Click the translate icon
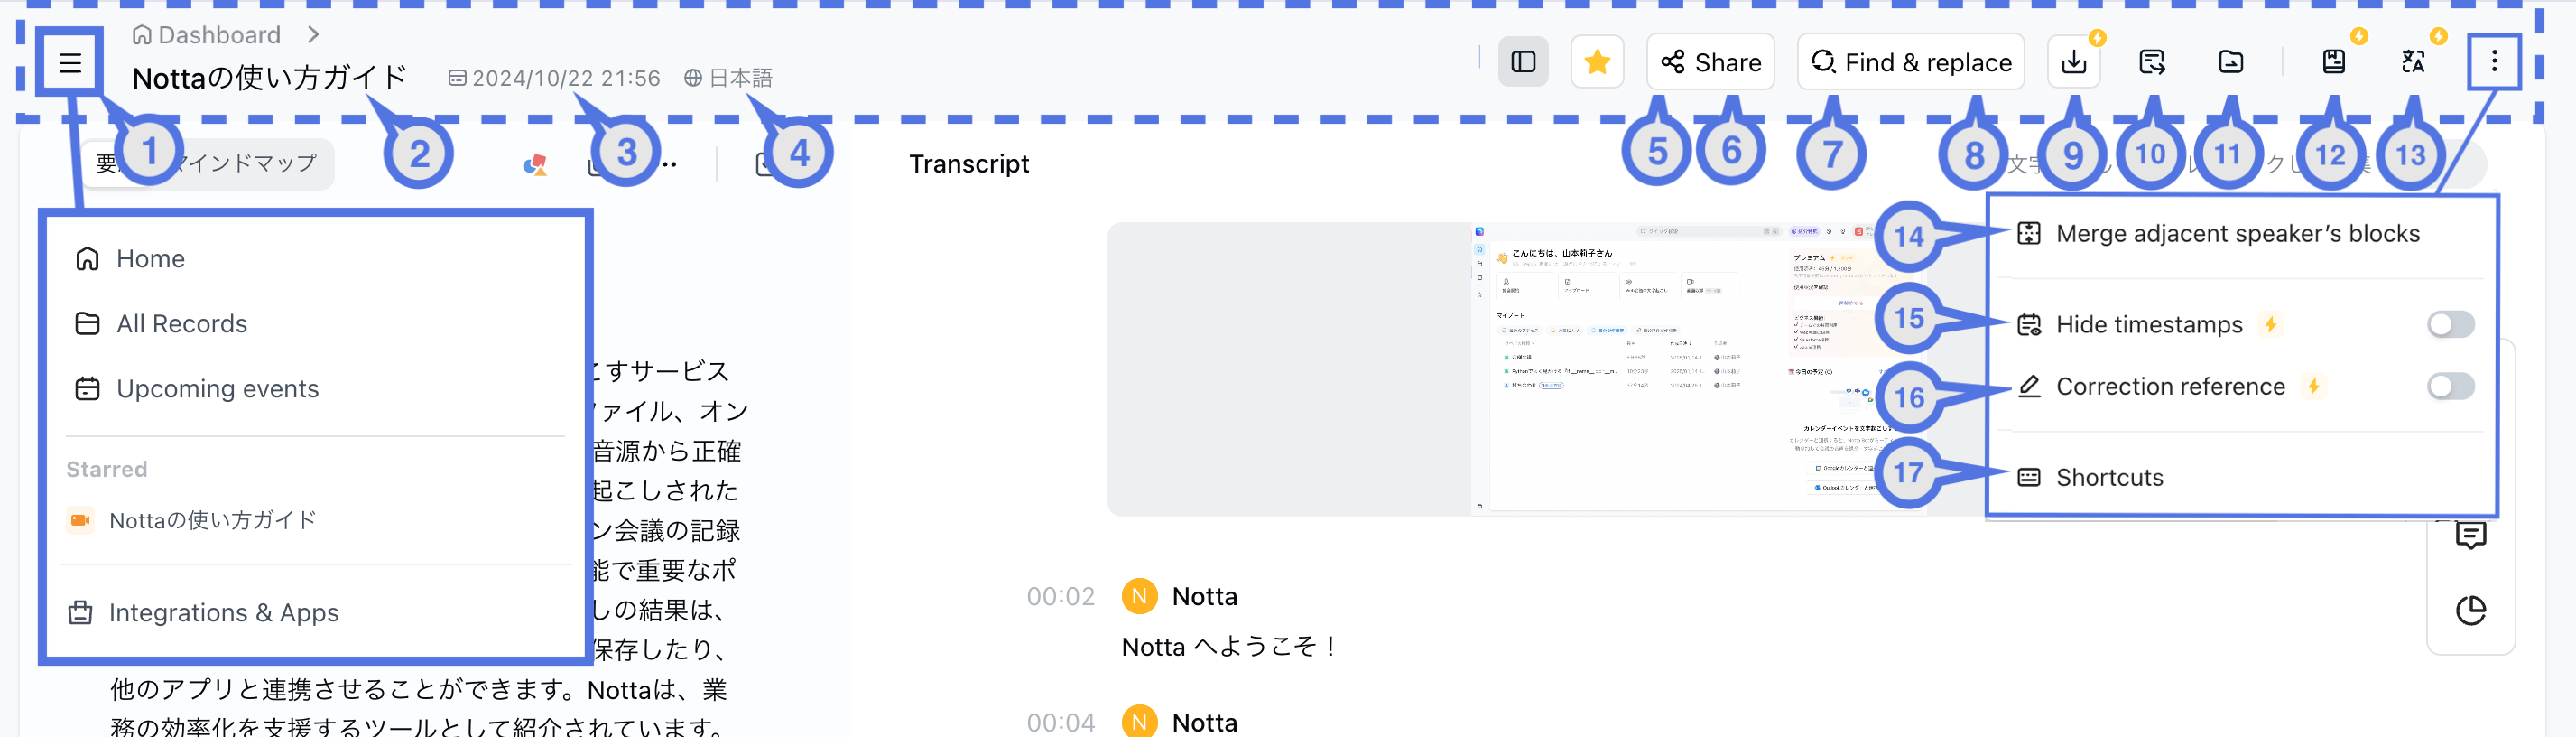Image resolution: width=2576 pixels, height=737 pixels. (2413, 62)
